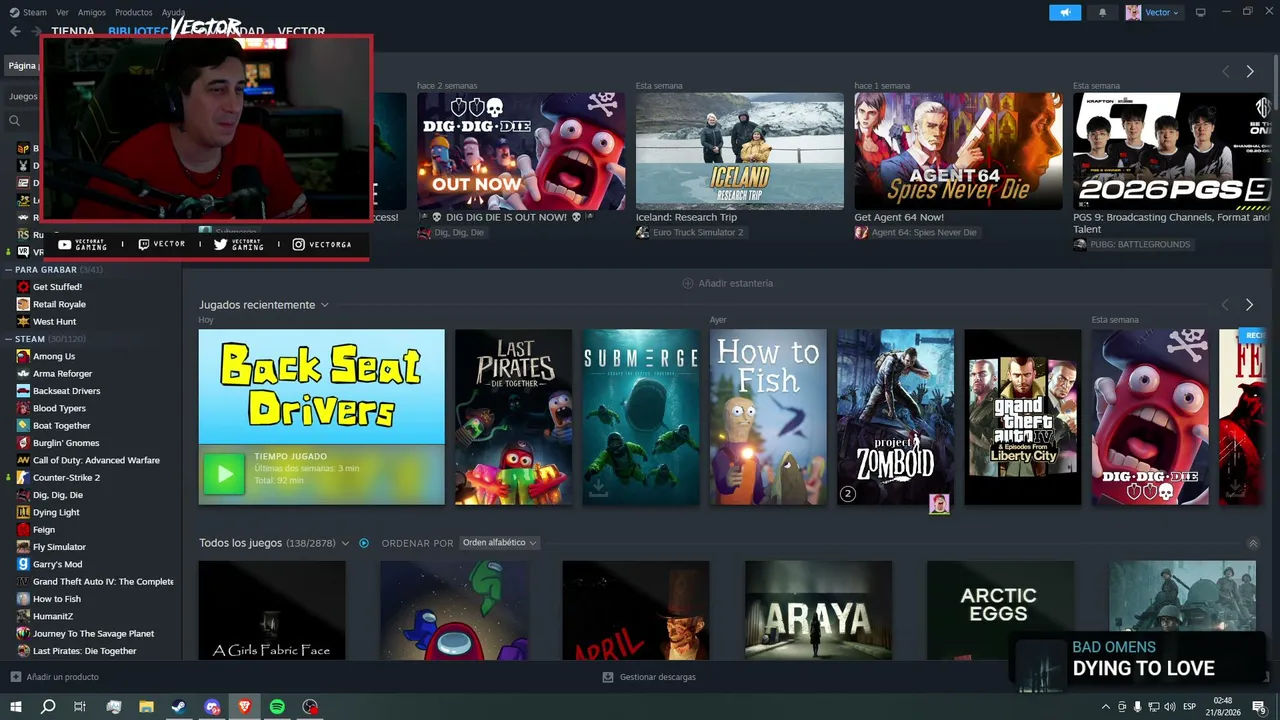Collapse the STEAM collection
The width and height of the screenshot is (1280, 720).
[x=8, y=339]
